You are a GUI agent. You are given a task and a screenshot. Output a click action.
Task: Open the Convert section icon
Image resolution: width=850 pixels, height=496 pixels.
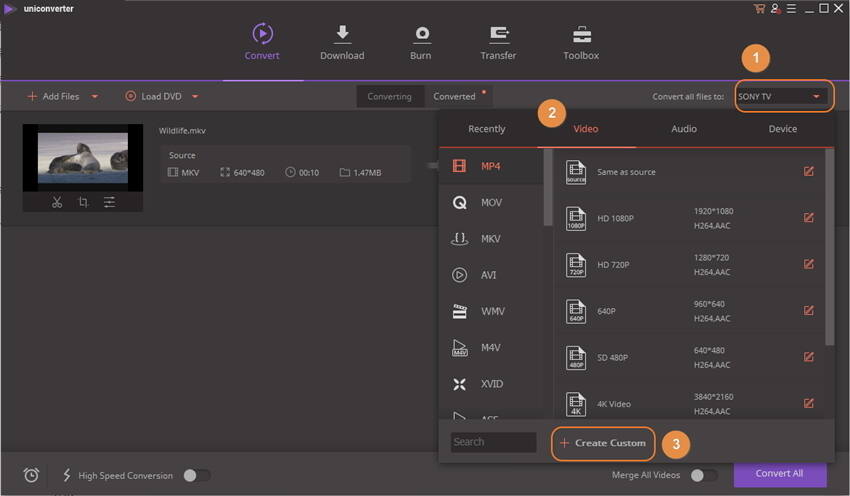(262, 34)
